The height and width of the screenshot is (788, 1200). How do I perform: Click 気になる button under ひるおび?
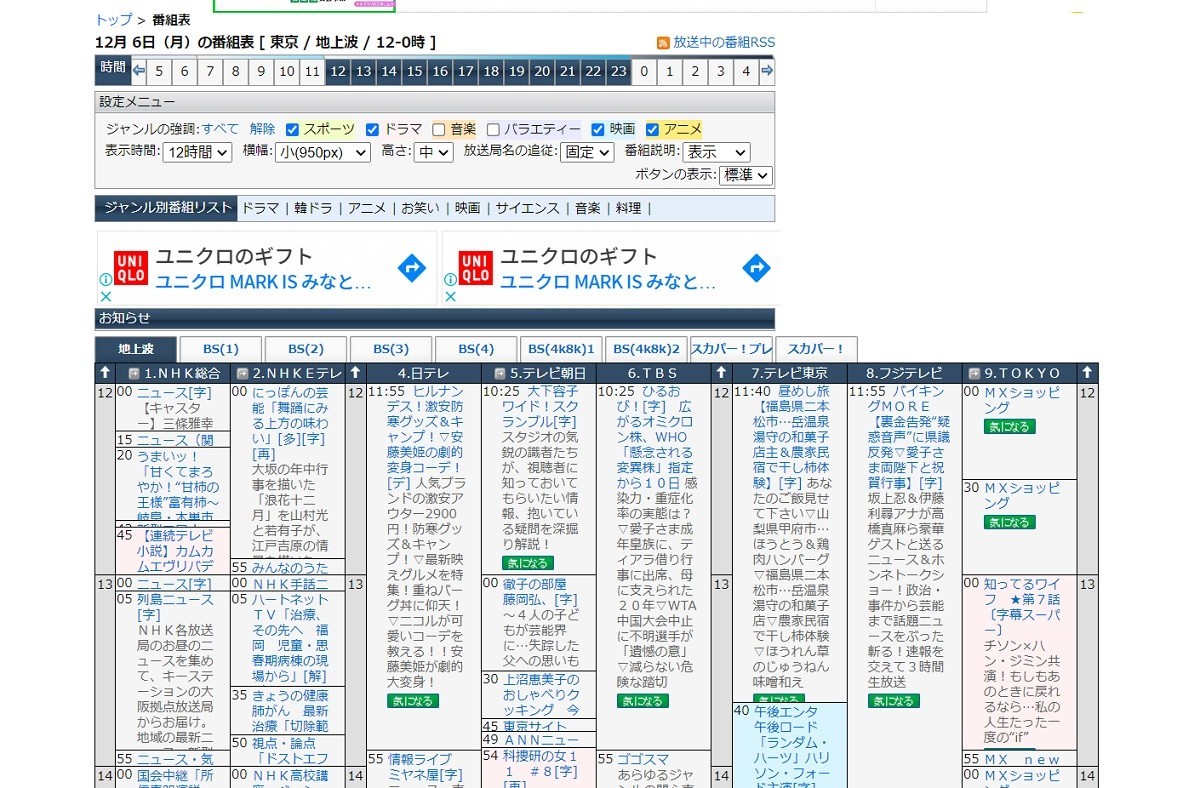[642, 701]
